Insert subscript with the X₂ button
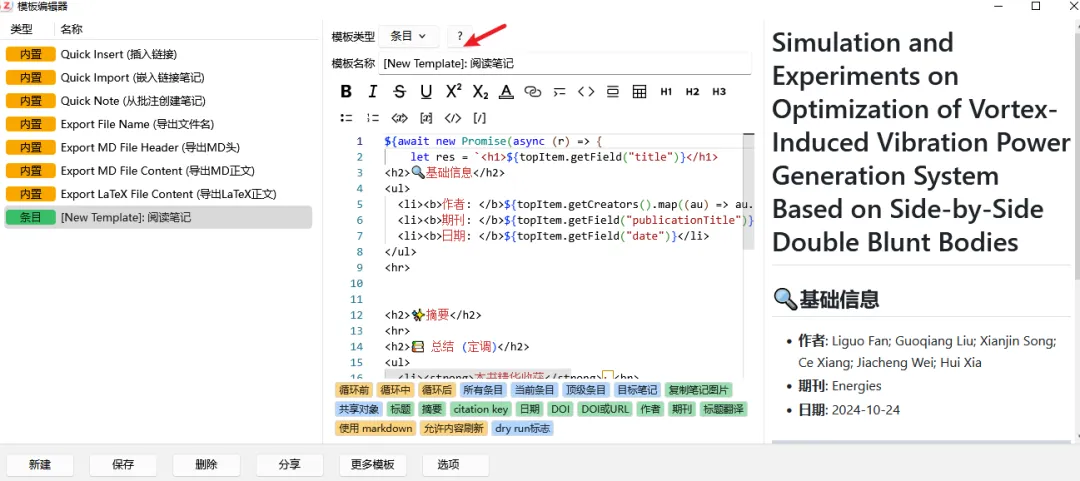1080x481 pixels. point(480,92)
